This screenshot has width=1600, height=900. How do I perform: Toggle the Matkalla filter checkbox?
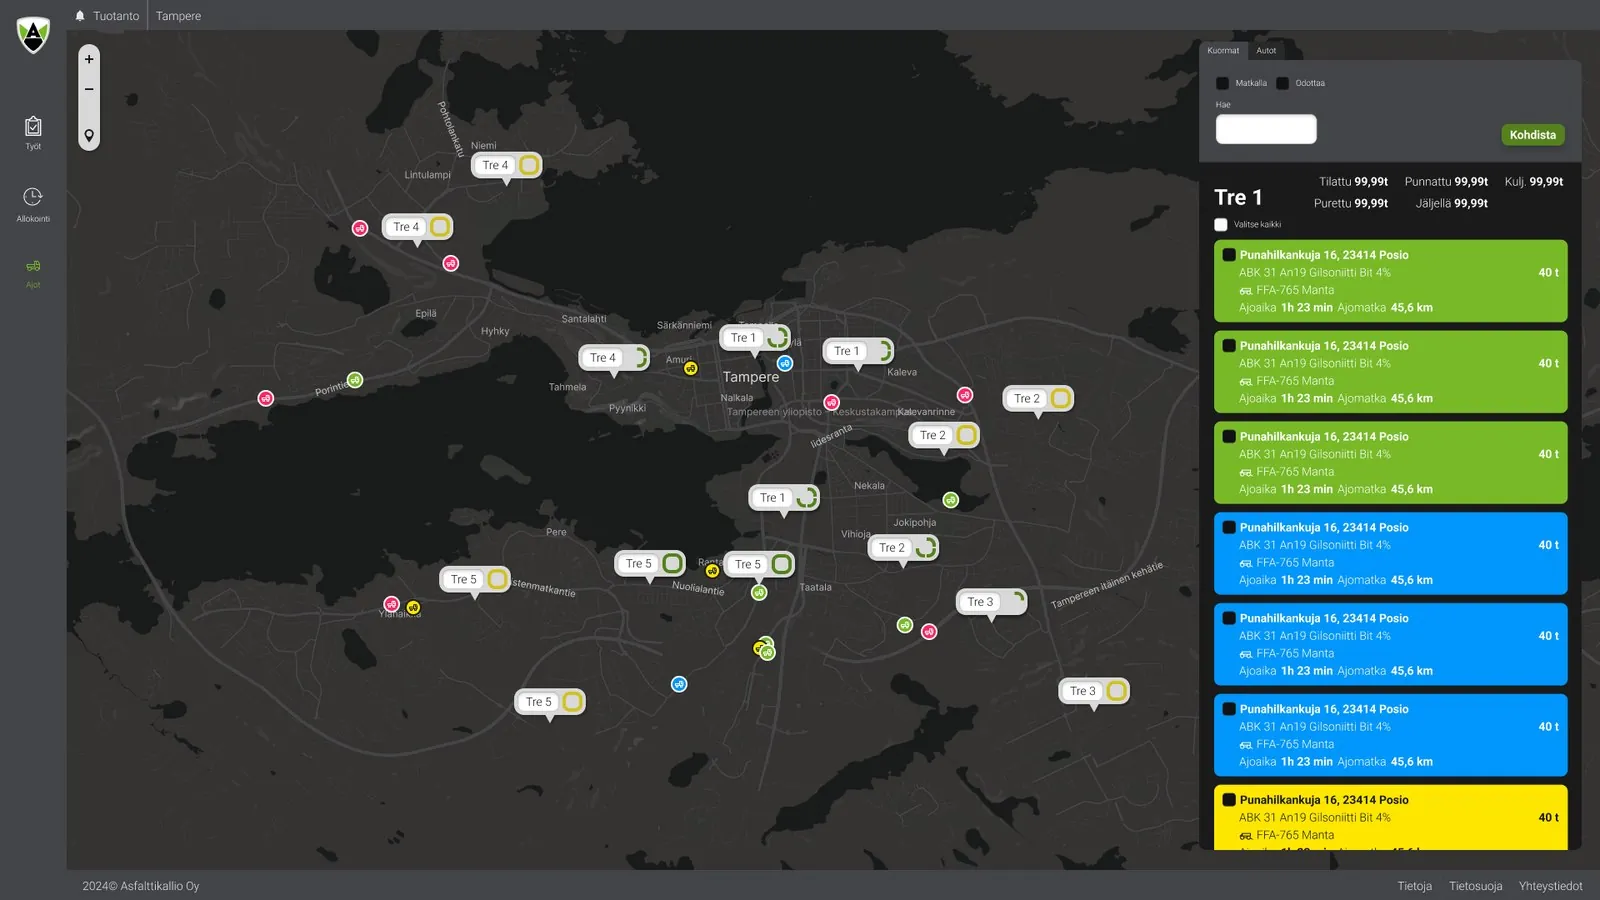1222,83
